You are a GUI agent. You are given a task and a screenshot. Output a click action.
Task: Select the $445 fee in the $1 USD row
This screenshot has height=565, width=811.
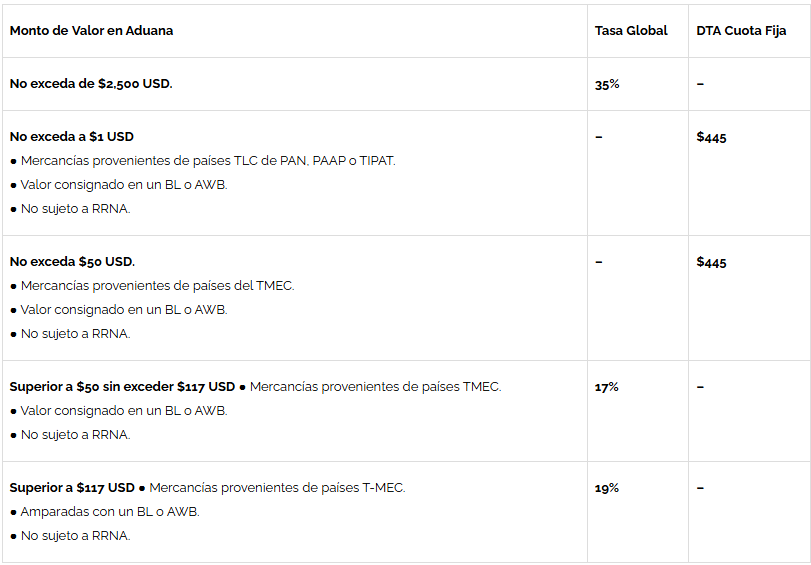pyautogui.click(x=711, y=137)
